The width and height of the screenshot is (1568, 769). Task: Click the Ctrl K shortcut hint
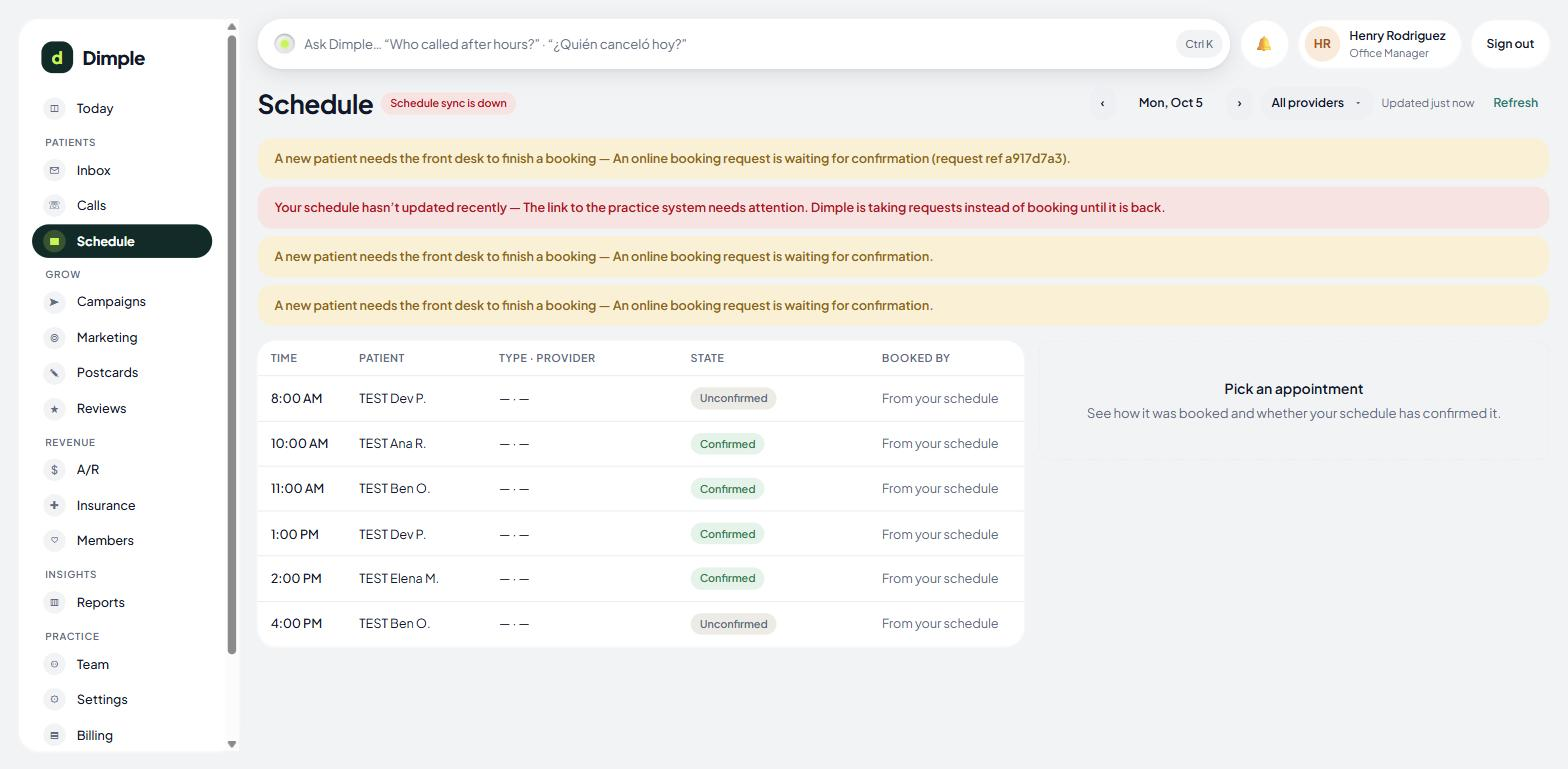pos(1199,44)
